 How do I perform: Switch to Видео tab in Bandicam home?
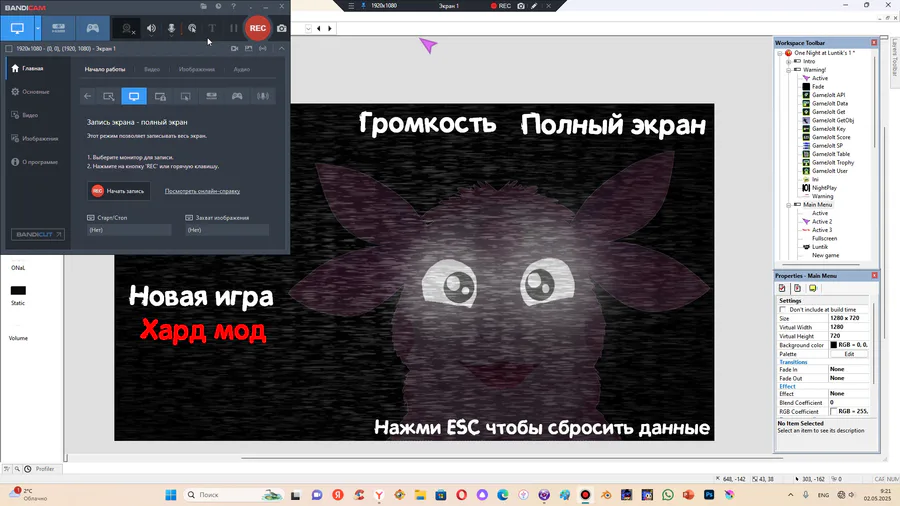(152, 69)
